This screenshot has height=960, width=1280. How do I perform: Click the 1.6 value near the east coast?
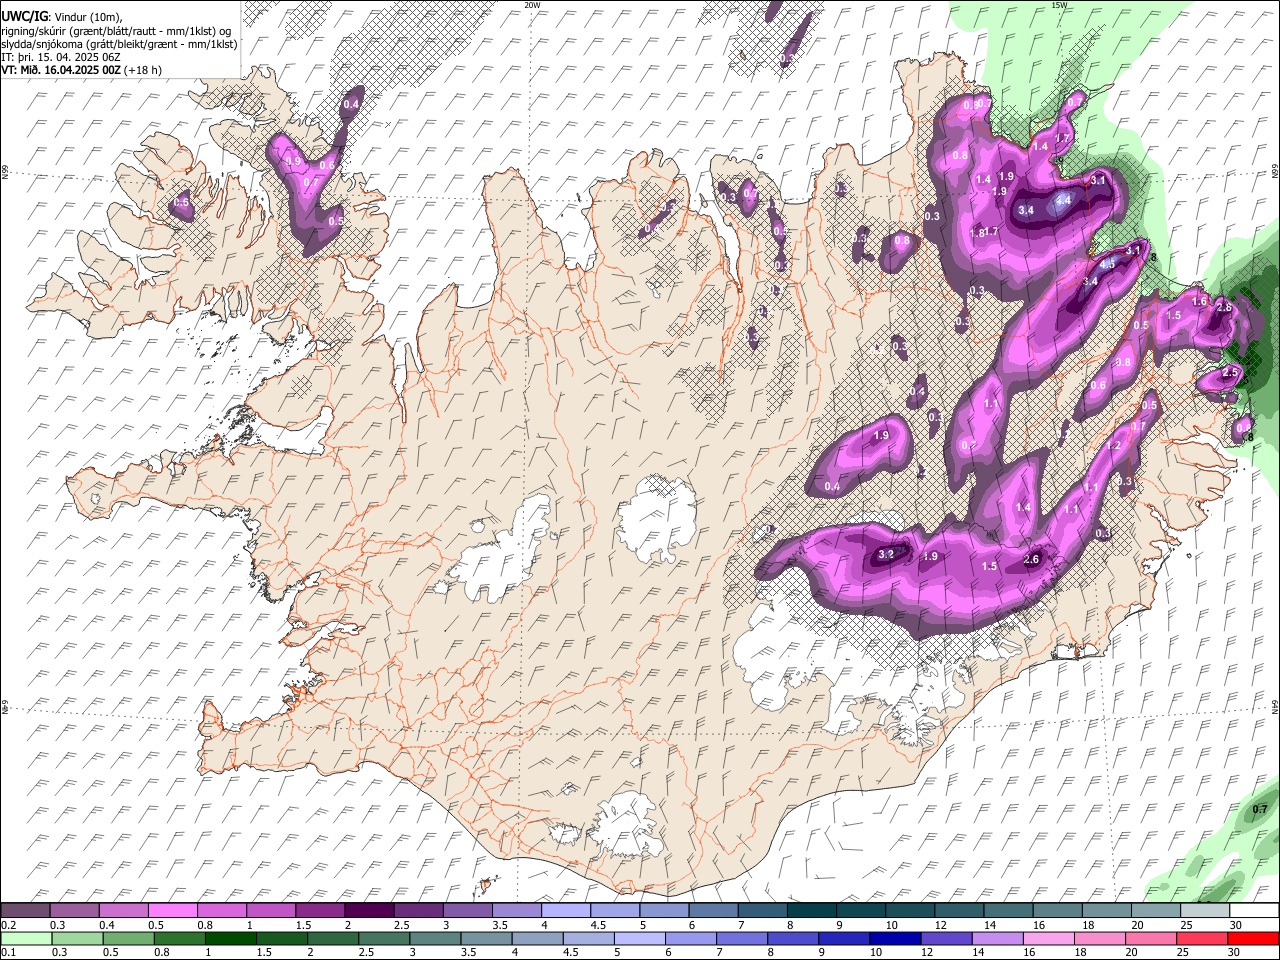(x=1199, y=301)
